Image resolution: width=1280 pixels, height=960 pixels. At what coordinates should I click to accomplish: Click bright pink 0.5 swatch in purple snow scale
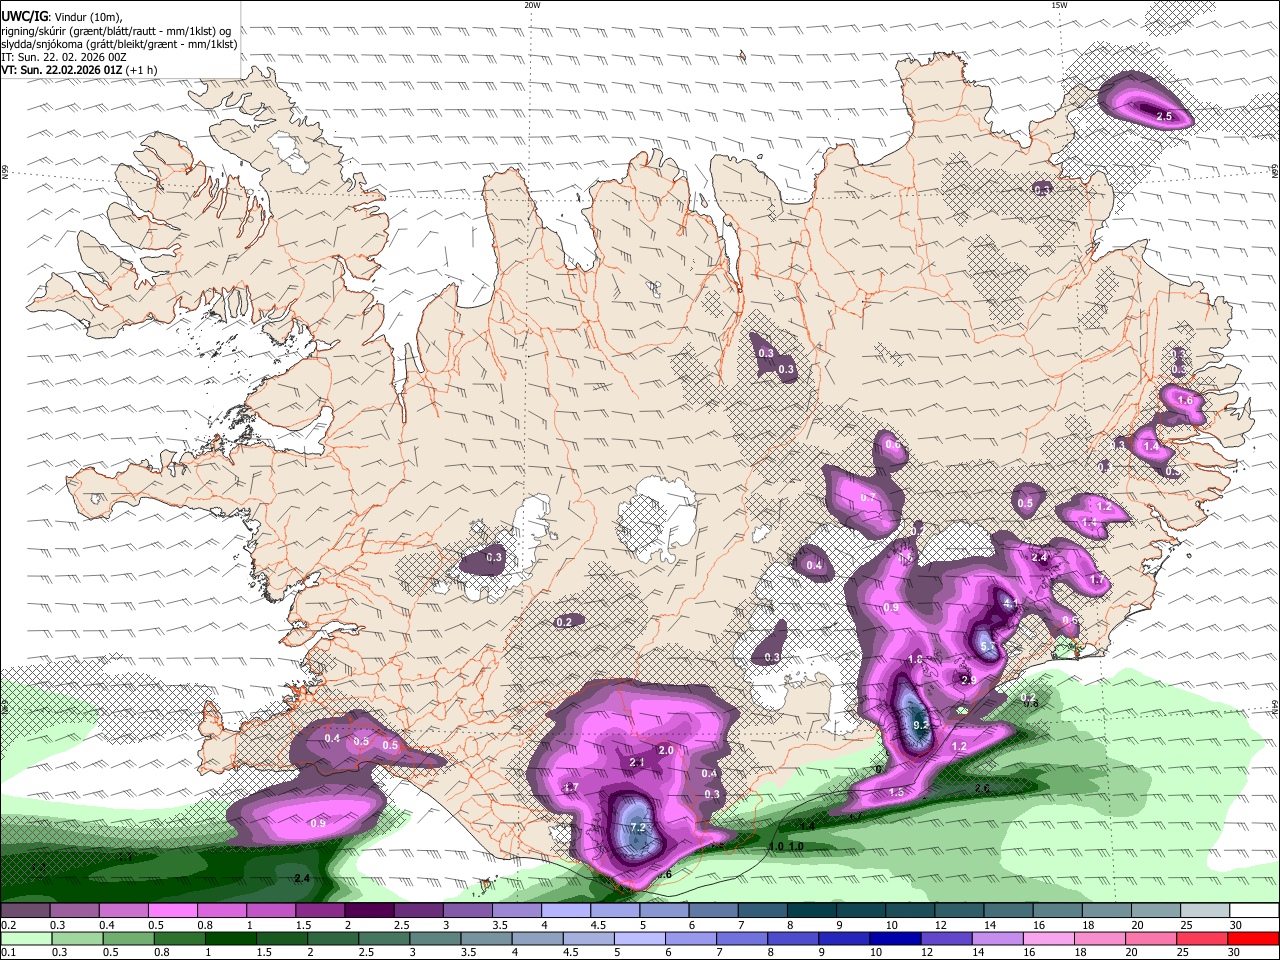tap(172, 911)
